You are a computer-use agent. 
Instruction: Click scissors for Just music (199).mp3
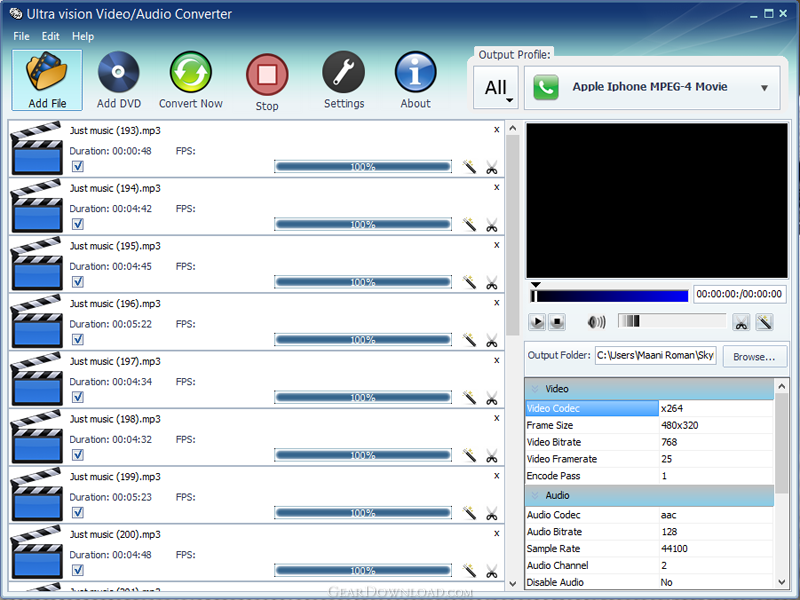point(491,513)
